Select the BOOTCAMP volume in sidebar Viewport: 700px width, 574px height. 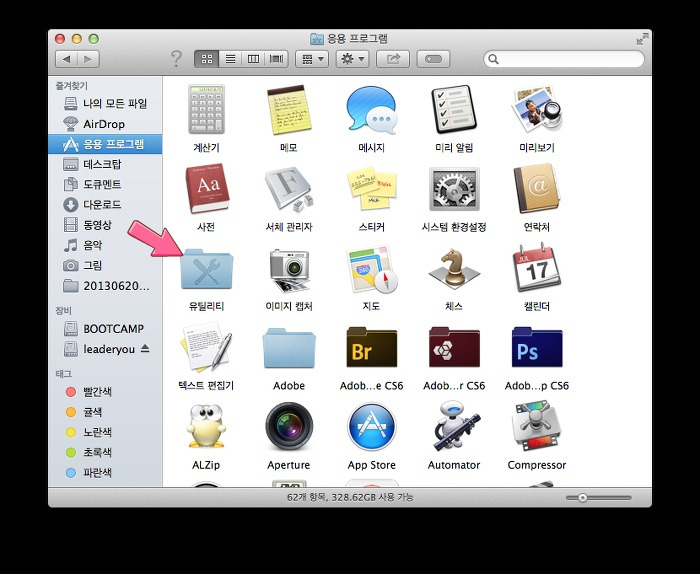(105, 329)
